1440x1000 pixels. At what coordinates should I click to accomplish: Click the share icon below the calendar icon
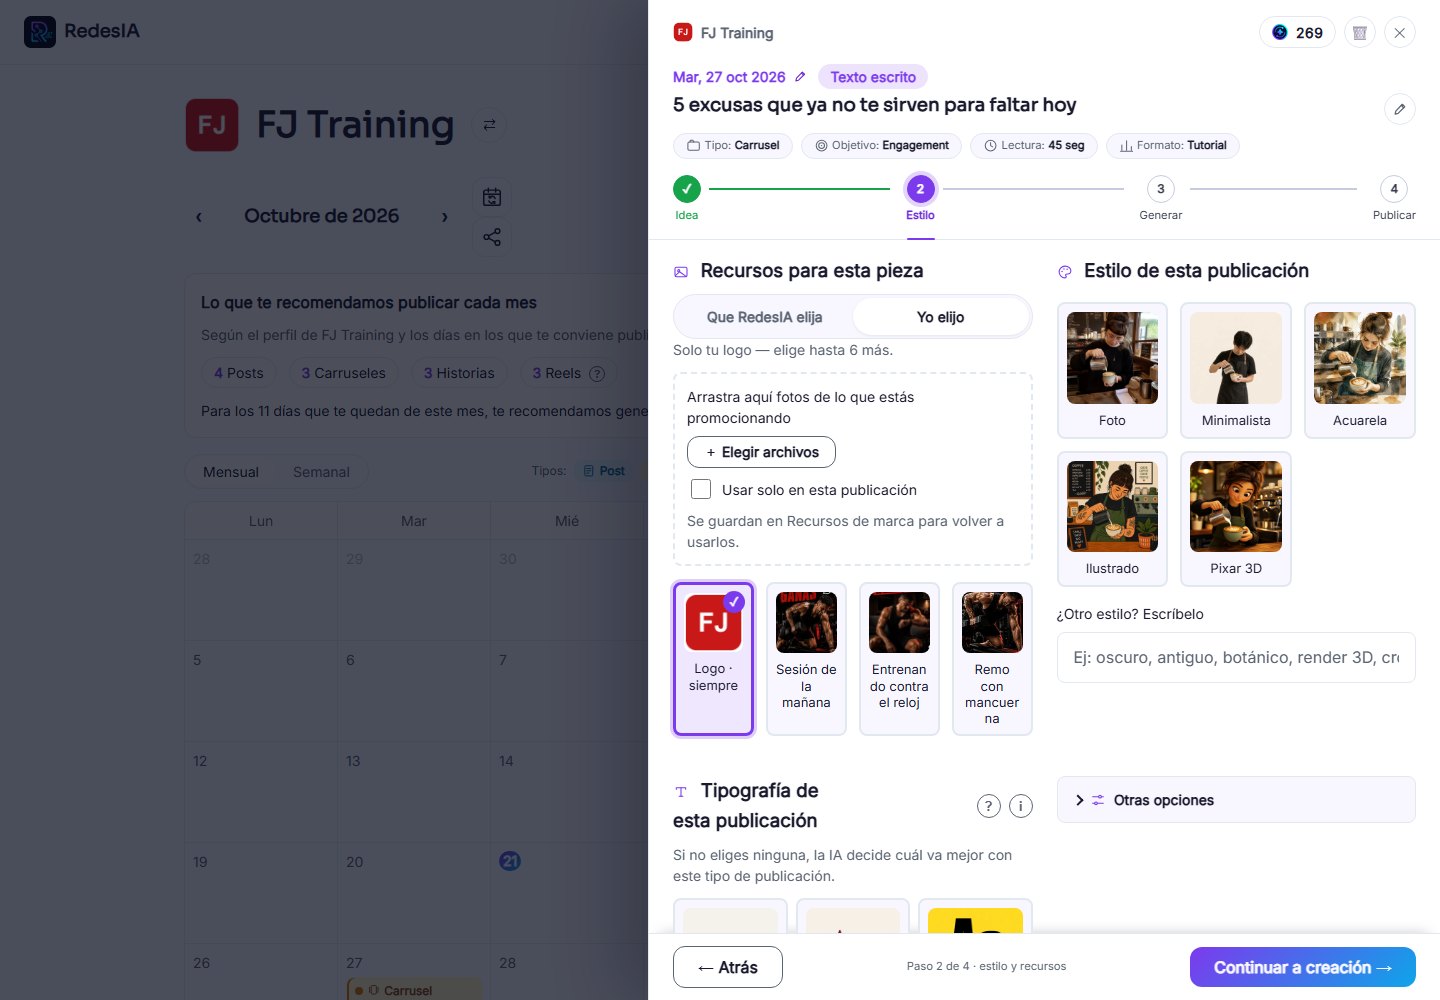pyautogui.click(x=492, y=237)
